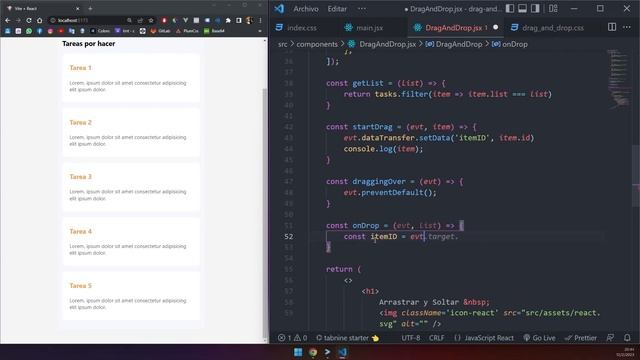Image resolution: width=640 pixels, height=360 pixels.
Task: Open Chrome from the taskbar
Action: pos(313,352)
